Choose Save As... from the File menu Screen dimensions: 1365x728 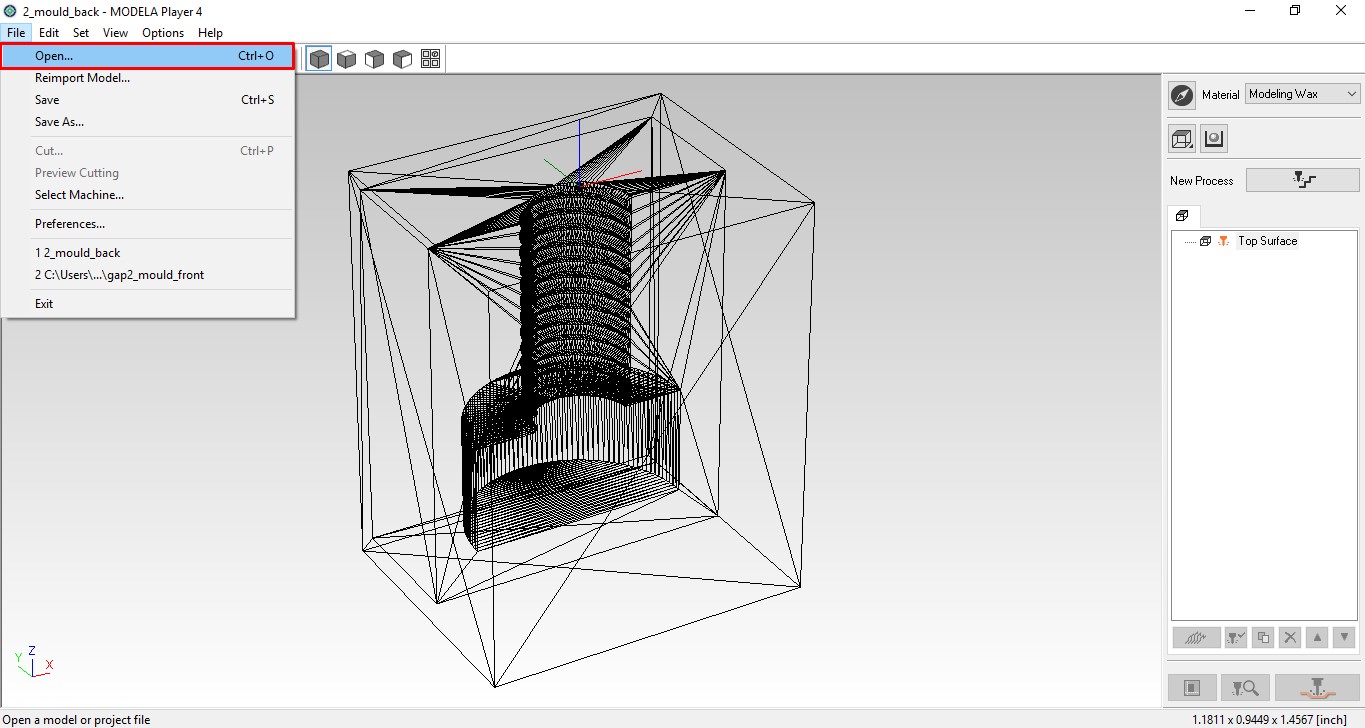point(147,122)
